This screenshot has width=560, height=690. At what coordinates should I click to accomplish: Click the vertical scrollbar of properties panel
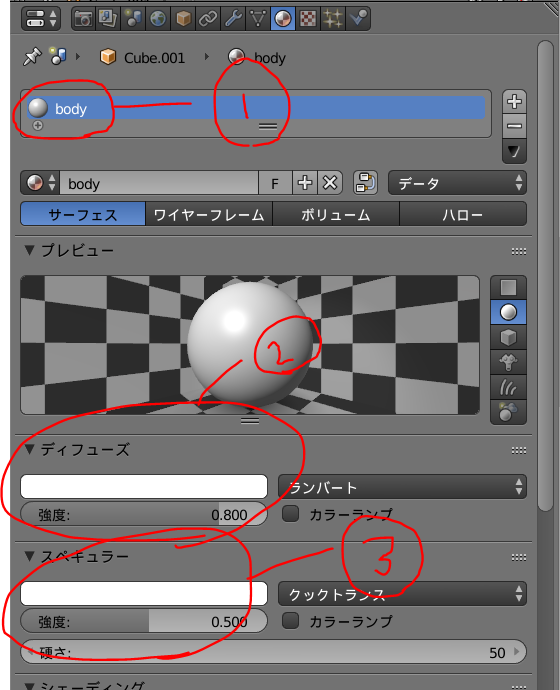tap(545, 275)
